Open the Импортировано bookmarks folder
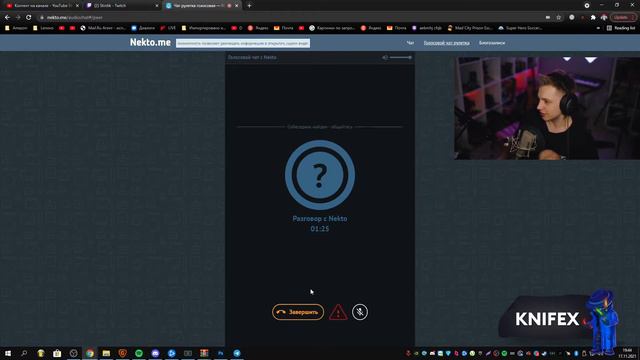This screenshot has width=640, height=360. 204,28
